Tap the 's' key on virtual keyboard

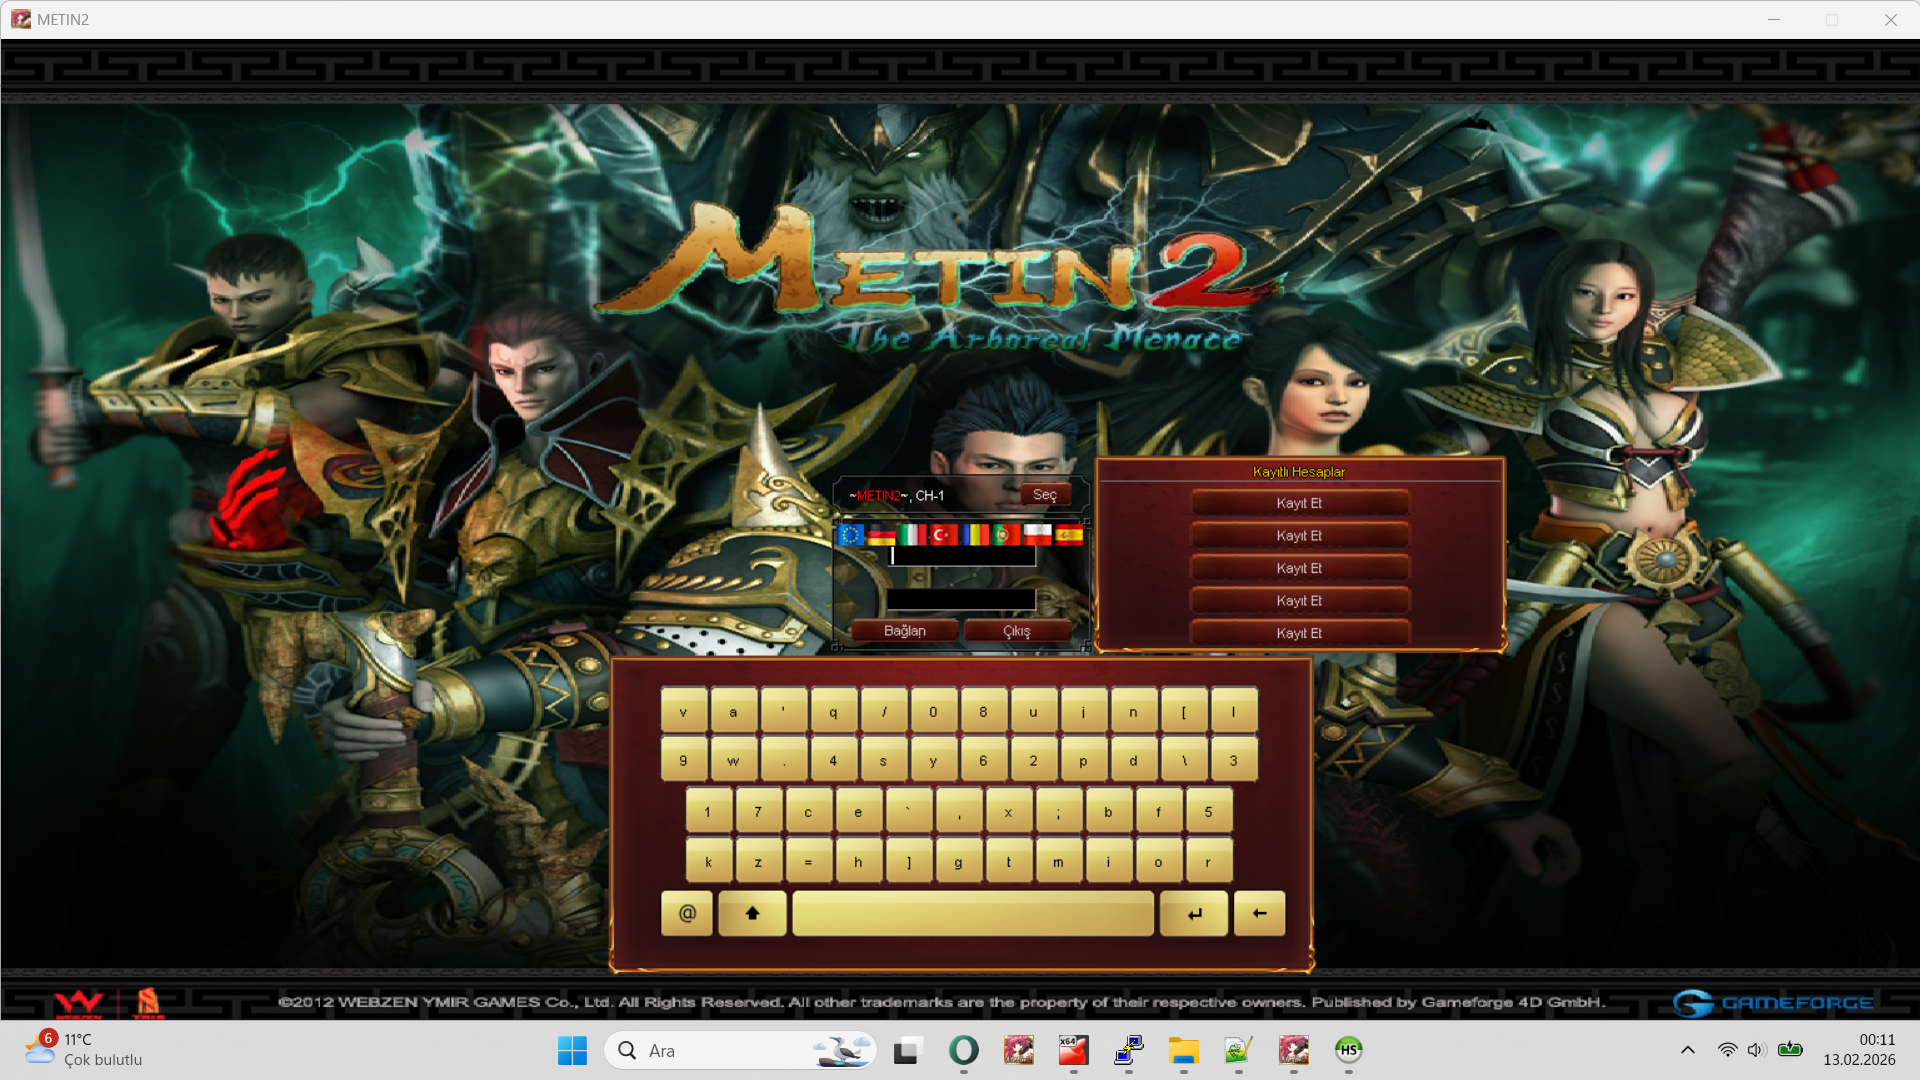[x=883, y=760]
